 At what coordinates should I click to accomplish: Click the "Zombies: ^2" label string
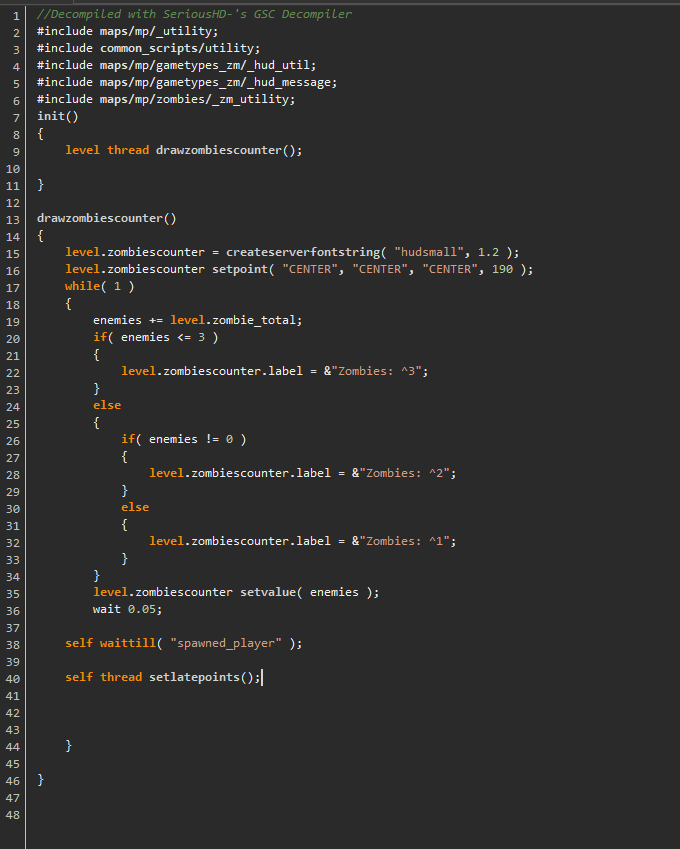click(404, 473)
